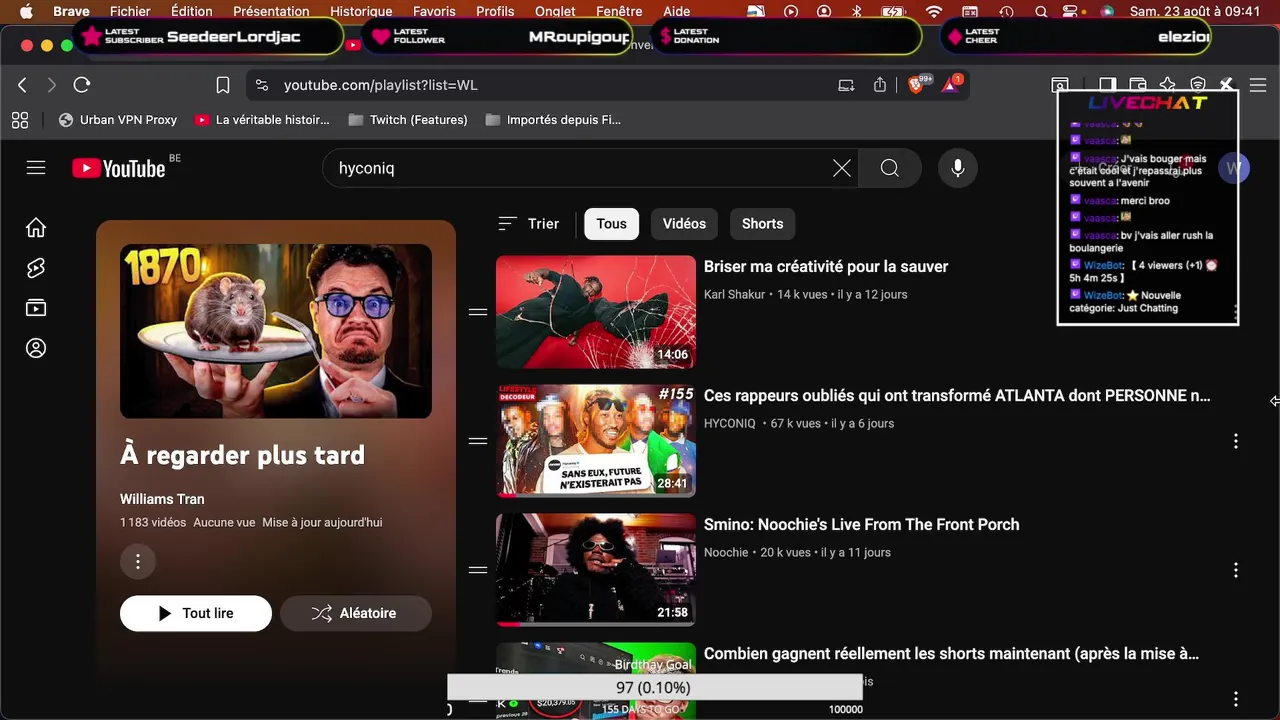Open site settings icon in address bar
This screenshot has width=1280, height=720.
pyautogui.click(x=261, y=85)
